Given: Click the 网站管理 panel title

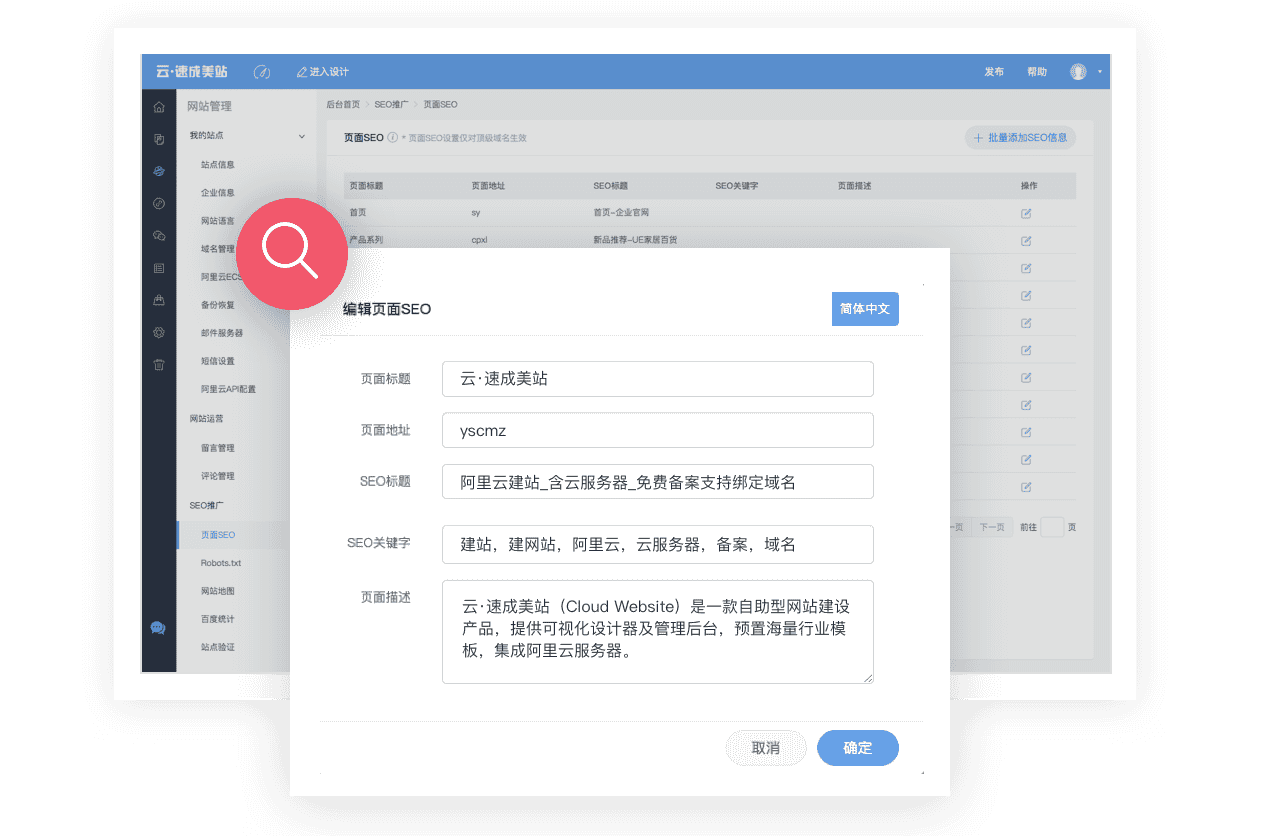Looking at the screenshot, I should (209, 106).
